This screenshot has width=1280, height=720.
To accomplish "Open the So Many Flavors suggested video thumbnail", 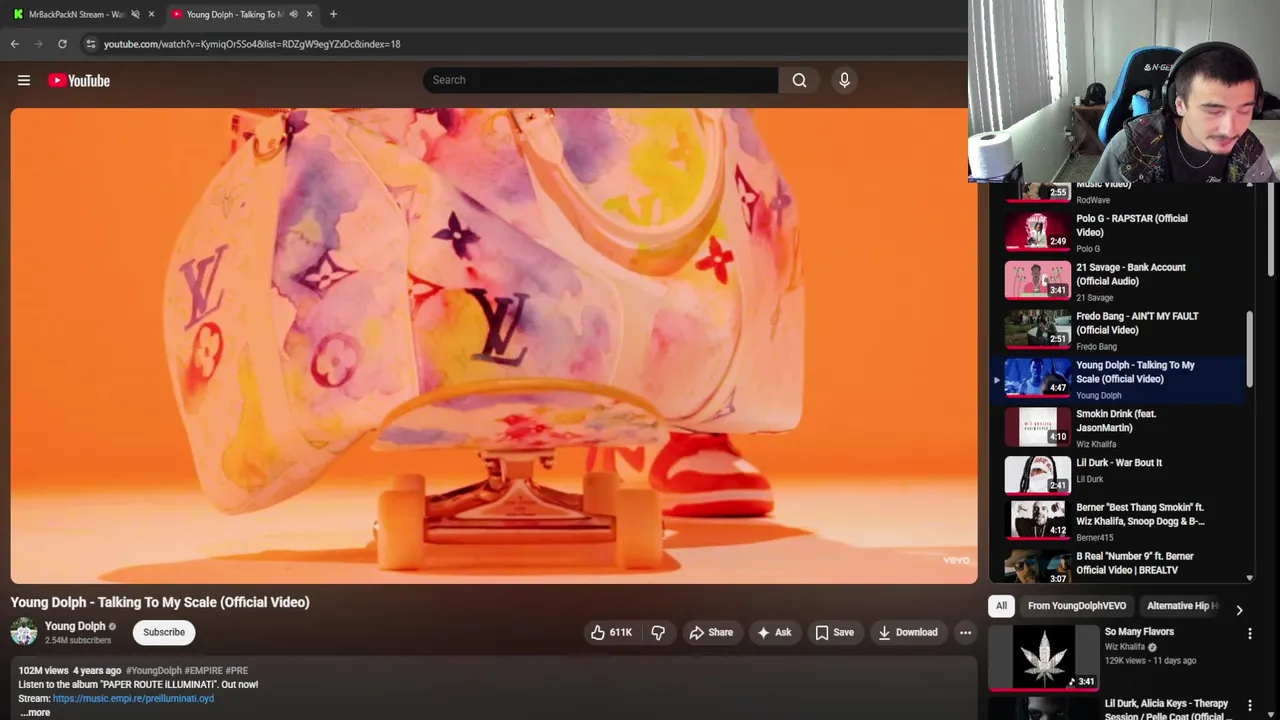I will coord(1044,657).
